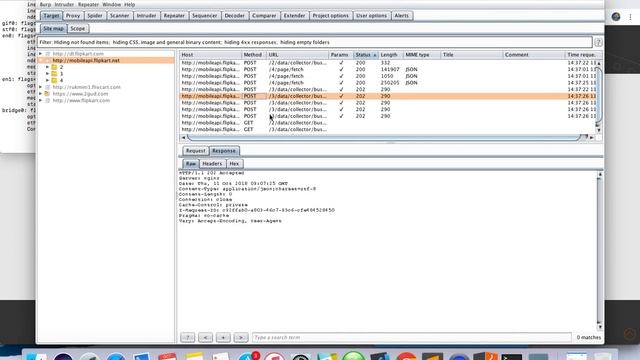View the Alerts tab

pos(402,16)
